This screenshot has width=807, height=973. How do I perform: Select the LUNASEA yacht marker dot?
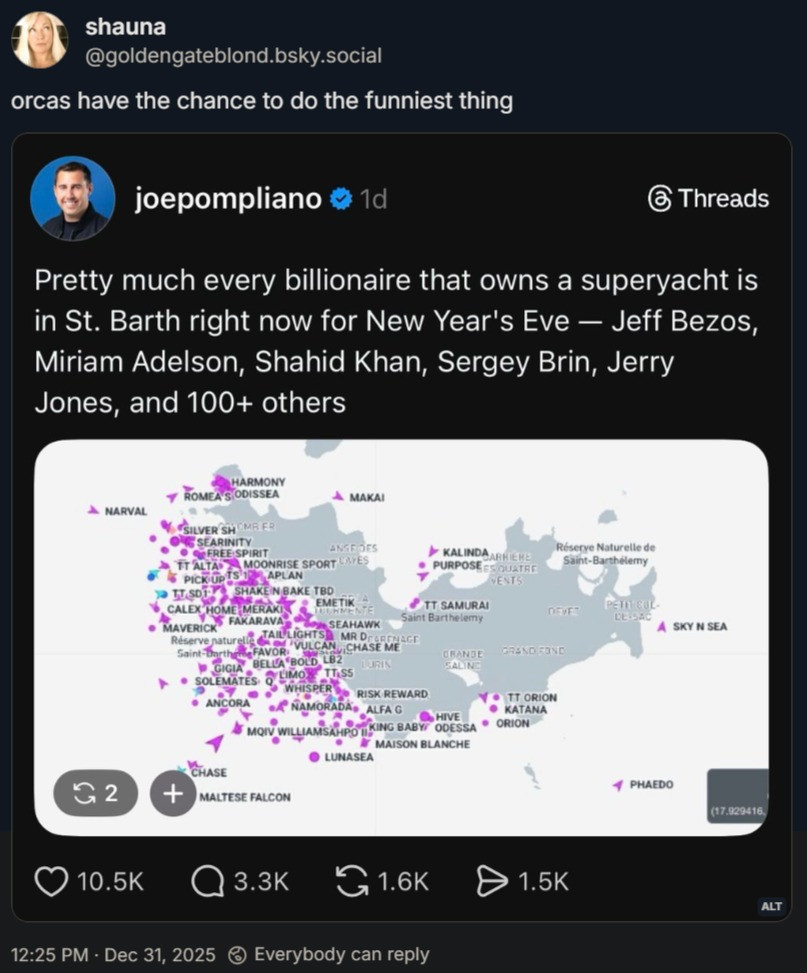pos(315,757)
